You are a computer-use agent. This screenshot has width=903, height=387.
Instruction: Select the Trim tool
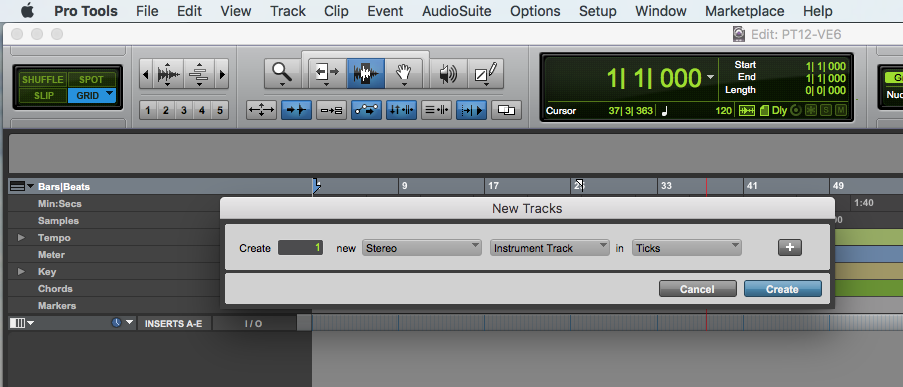coord(327,73)
